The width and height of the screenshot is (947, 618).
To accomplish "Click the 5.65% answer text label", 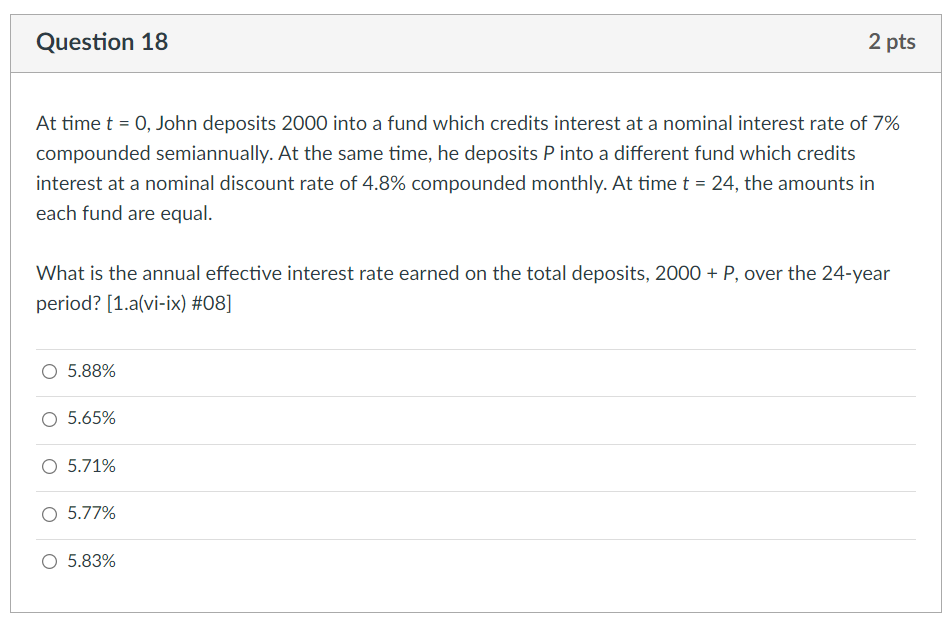I will coord(91,419).
